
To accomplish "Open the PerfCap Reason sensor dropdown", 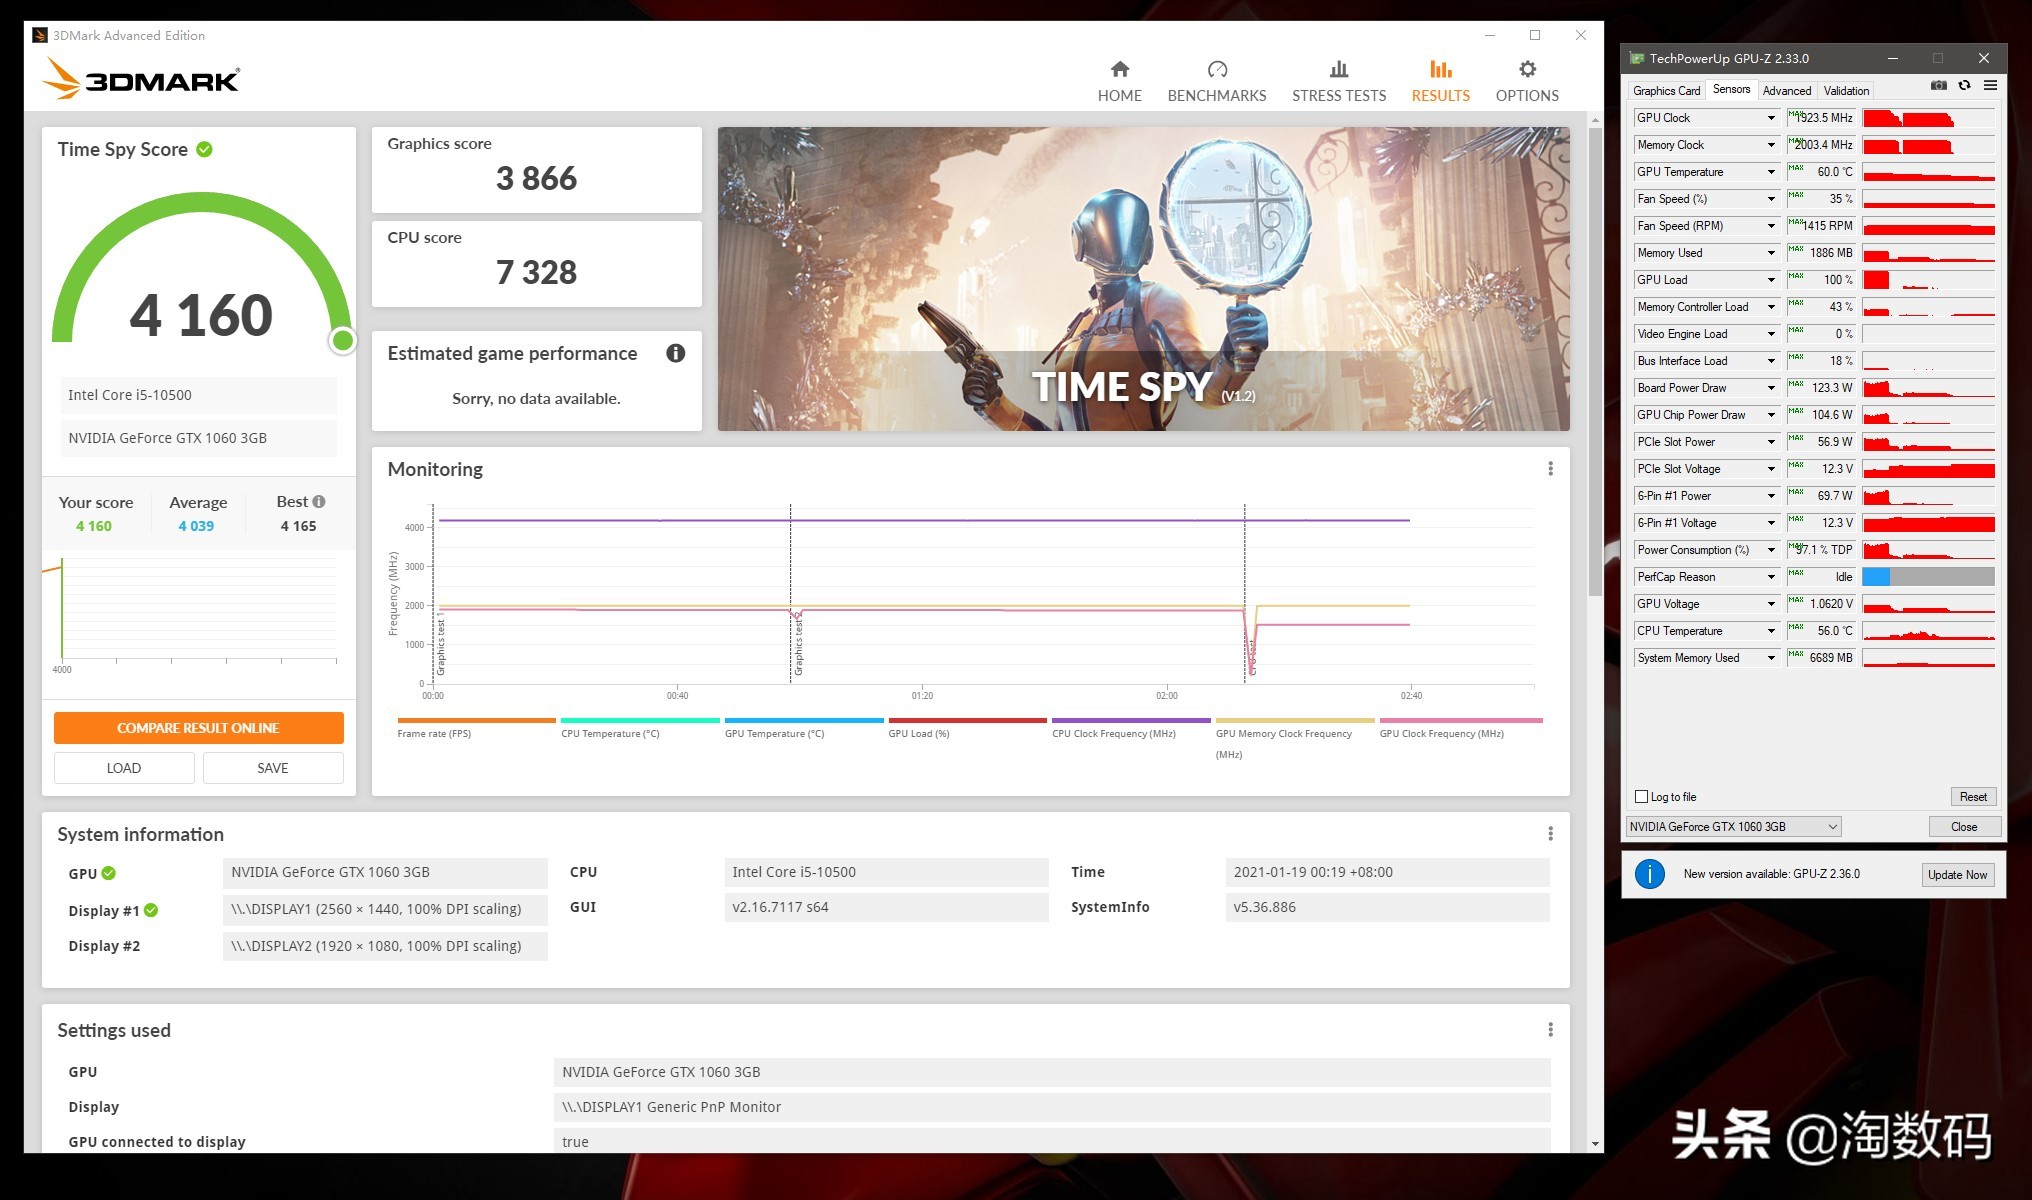I will (x=1771, y=577).
